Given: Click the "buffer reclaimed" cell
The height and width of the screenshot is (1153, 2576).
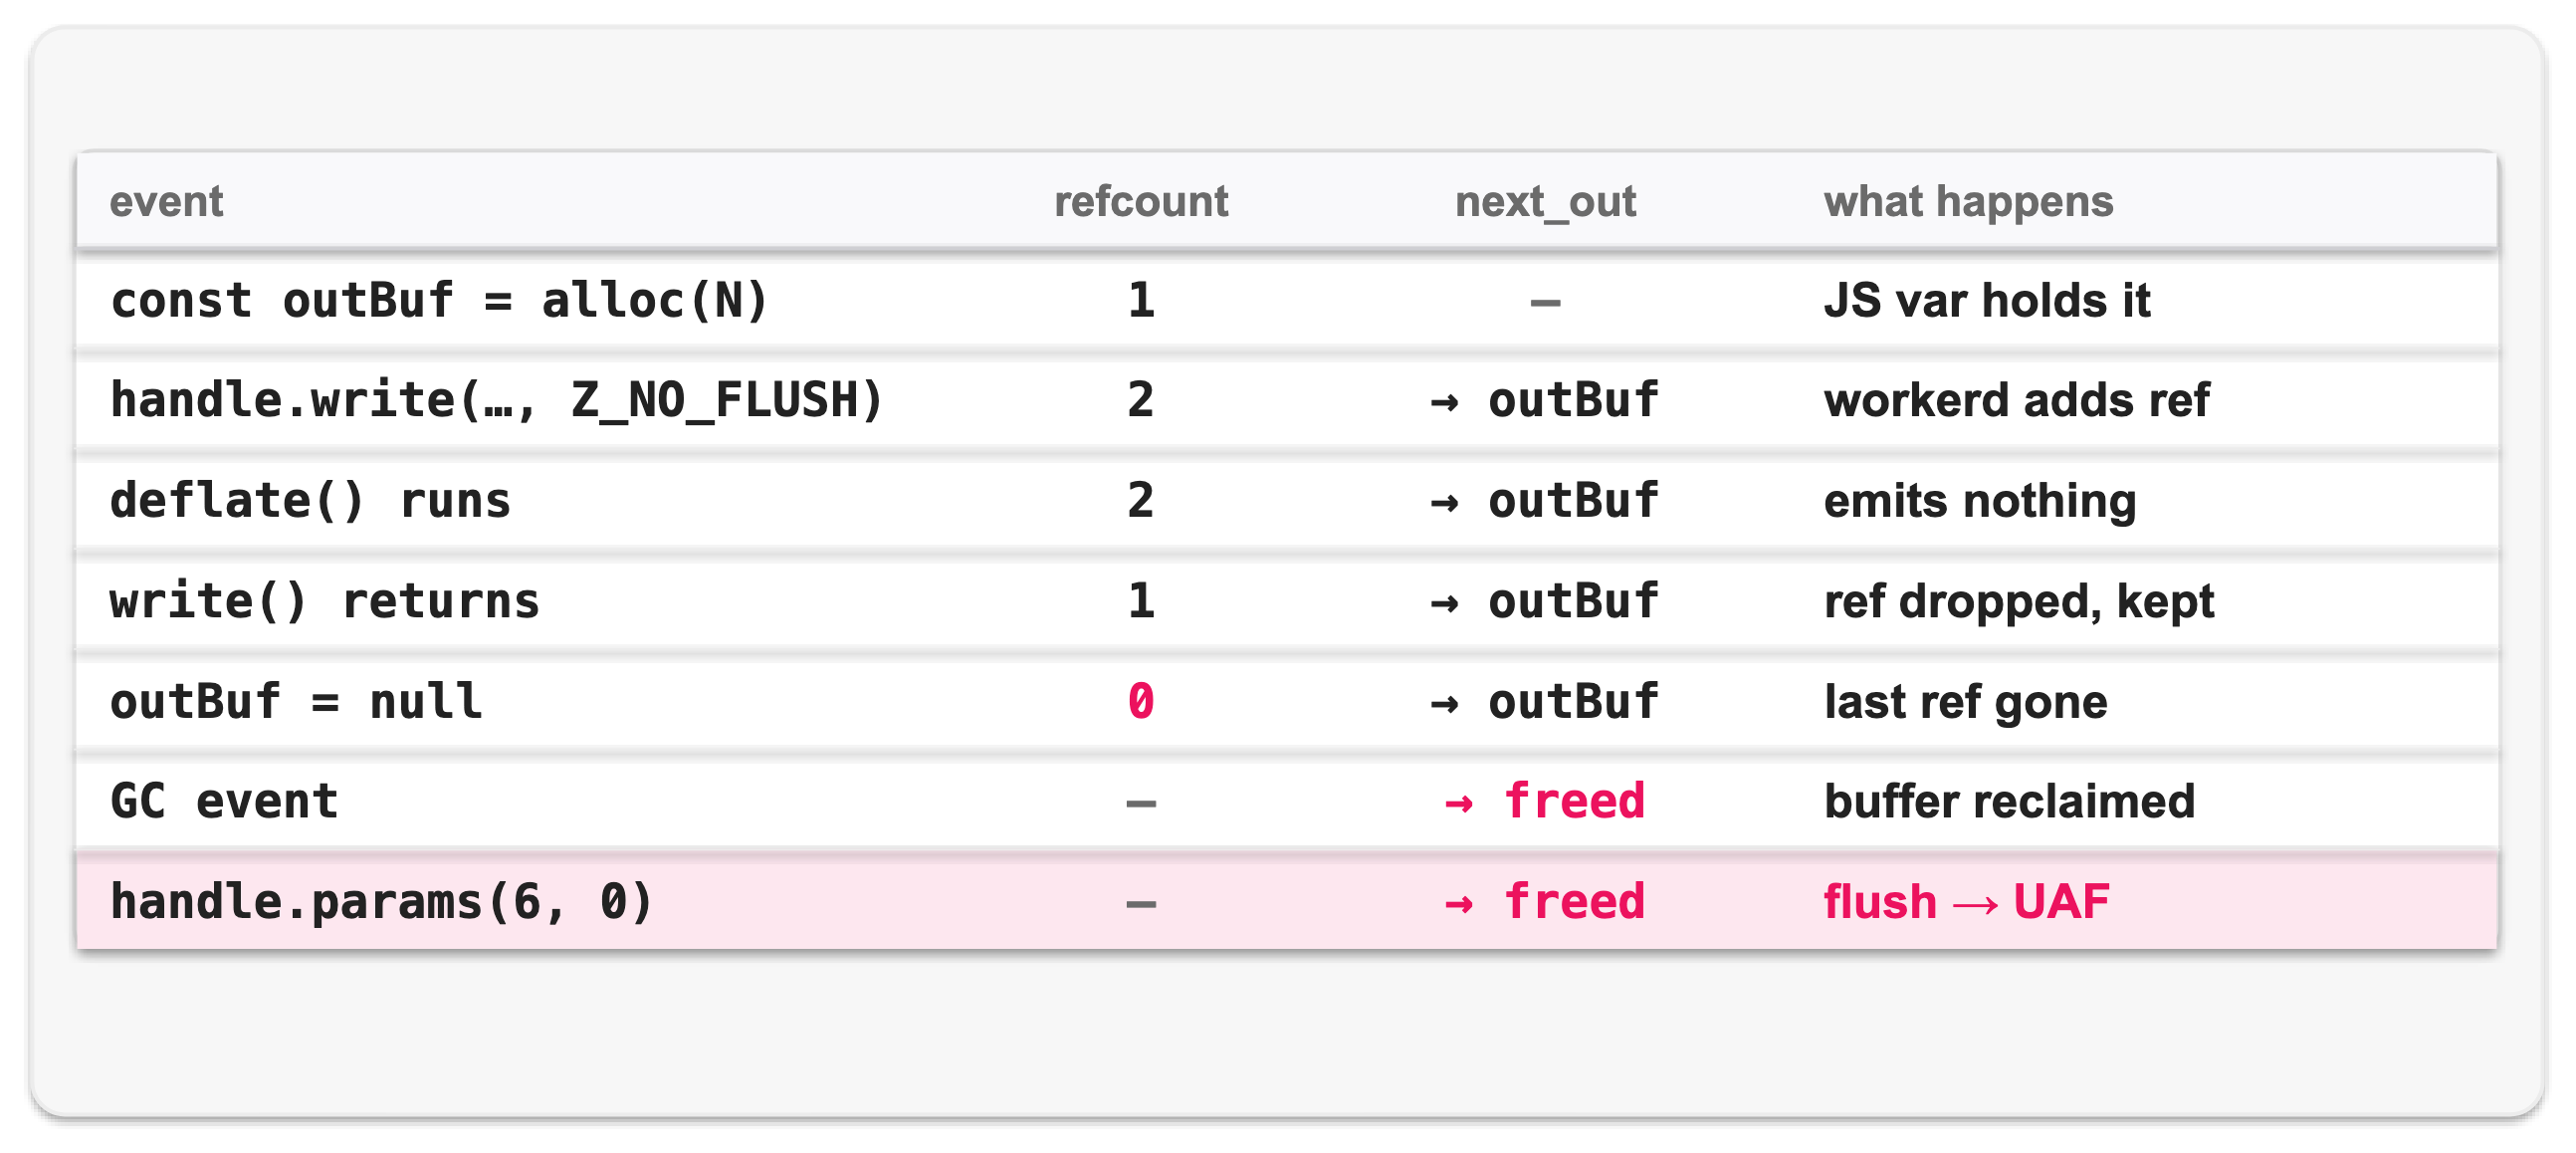Looking at the screenshot, I should pyautogui.click(x=2009, y=802).
